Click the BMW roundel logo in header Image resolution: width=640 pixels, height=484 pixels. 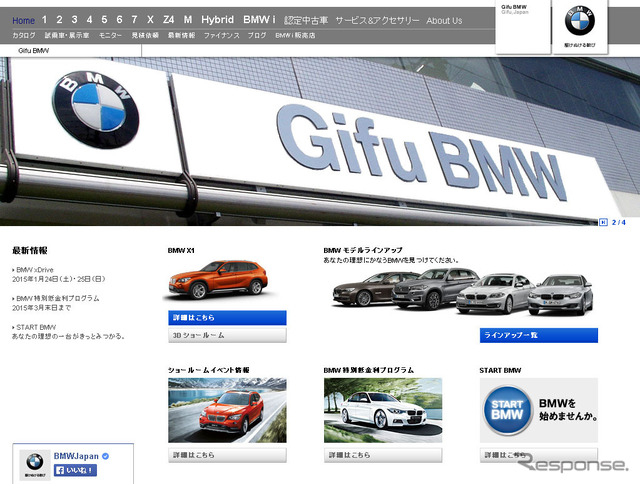580,20
